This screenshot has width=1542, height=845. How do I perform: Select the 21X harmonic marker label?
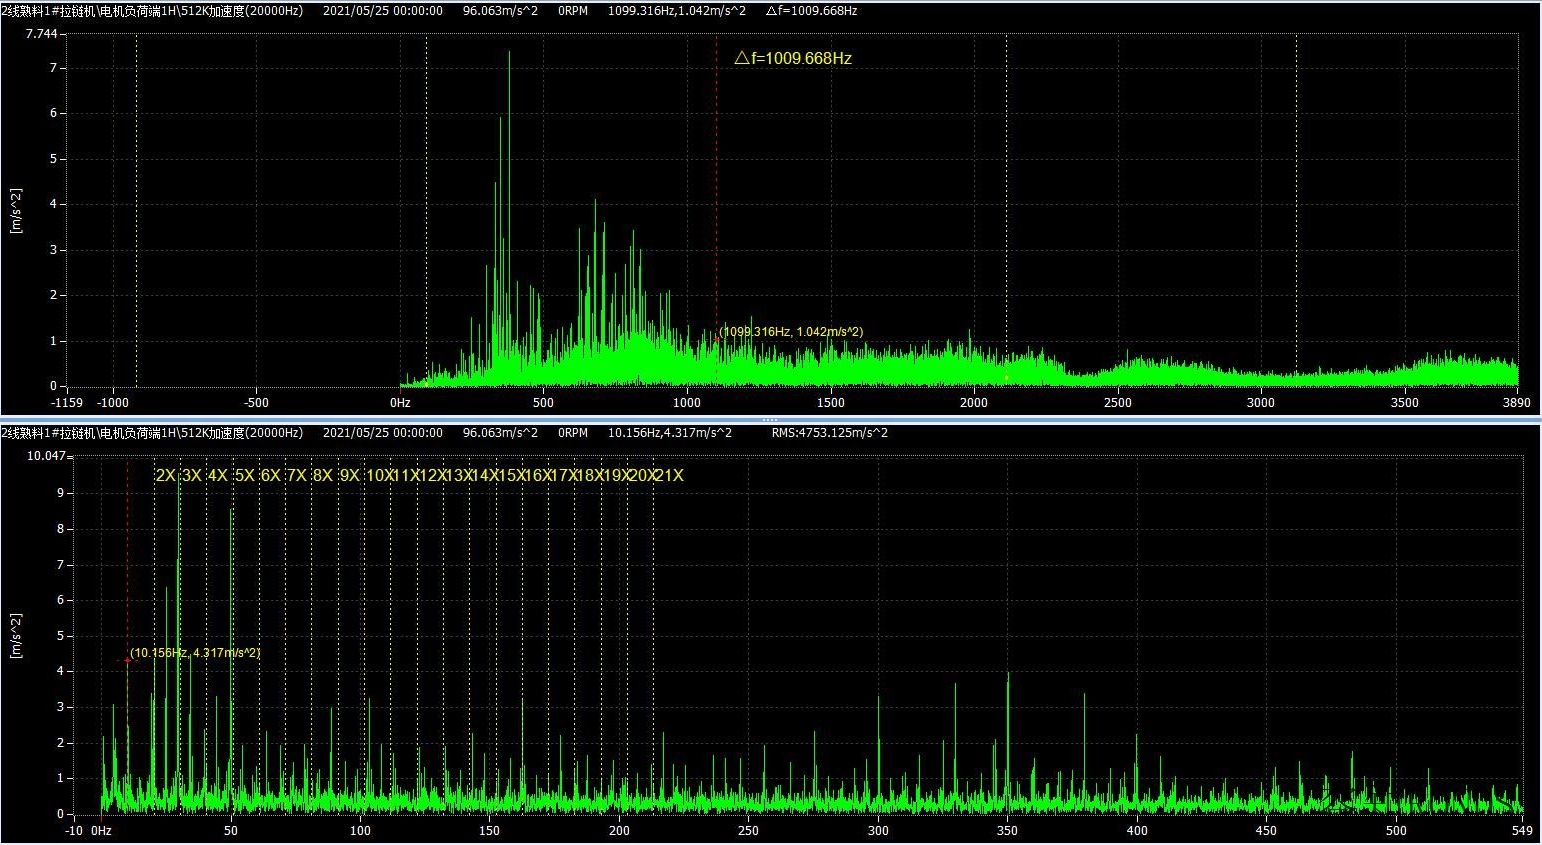(670, 476)
